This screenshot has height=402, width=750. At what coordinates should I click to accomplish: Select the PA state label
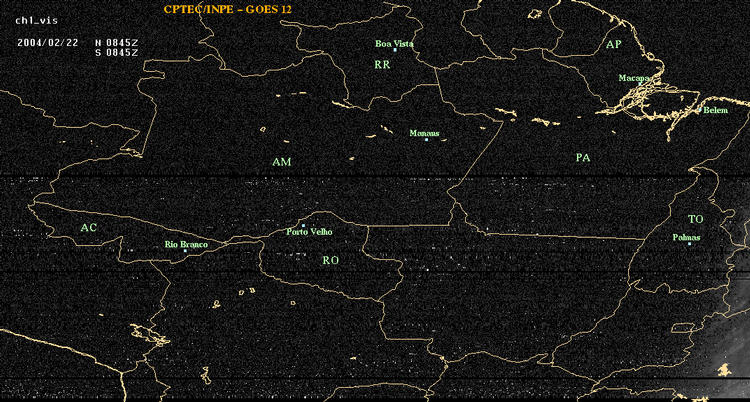click(583, 157)
